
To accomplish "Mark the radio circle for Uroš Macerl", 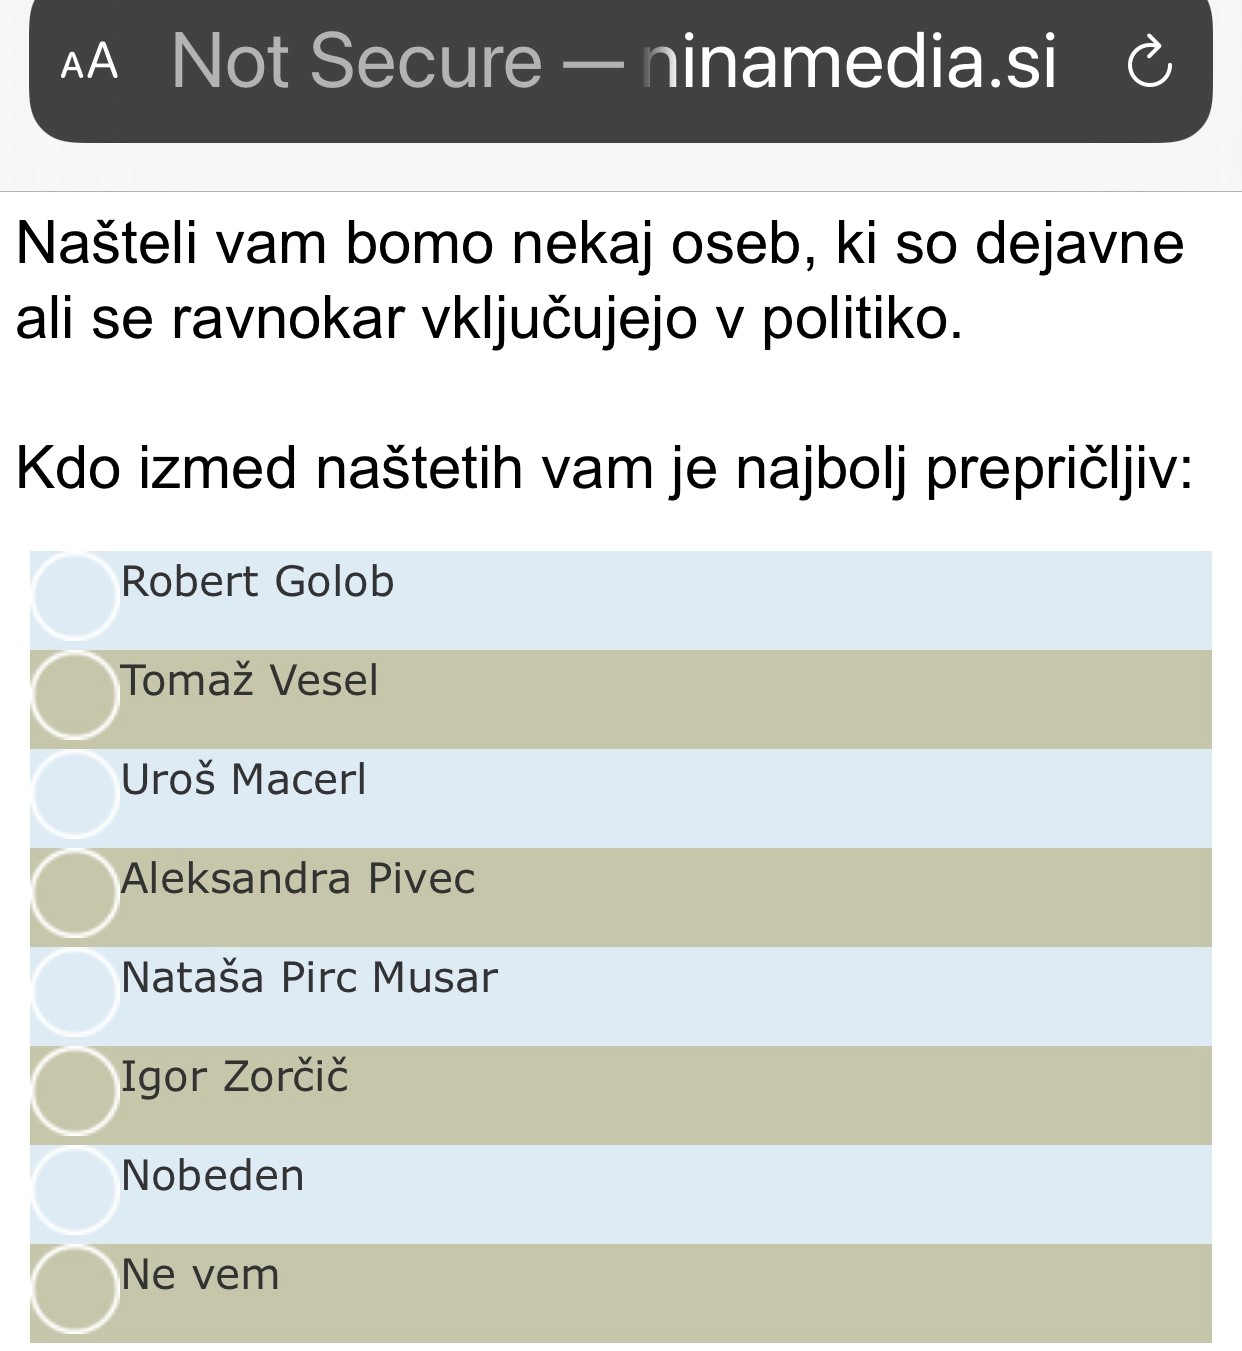I will click(x=75, y=795).
